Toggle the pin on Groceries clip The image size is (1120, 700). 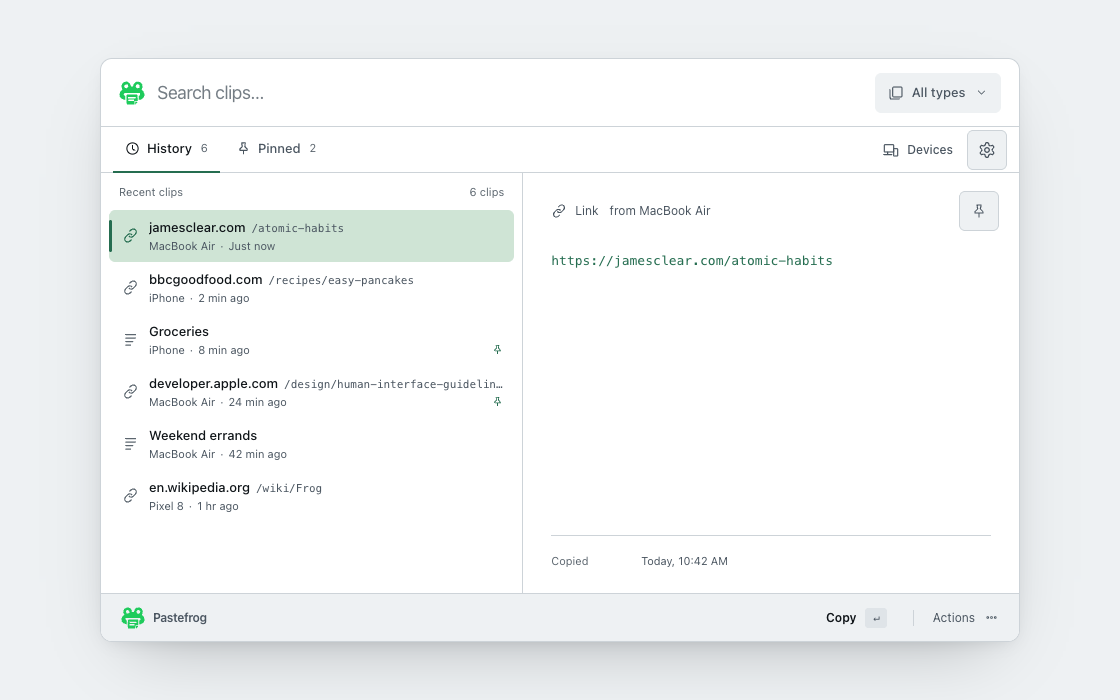[498, 349]
